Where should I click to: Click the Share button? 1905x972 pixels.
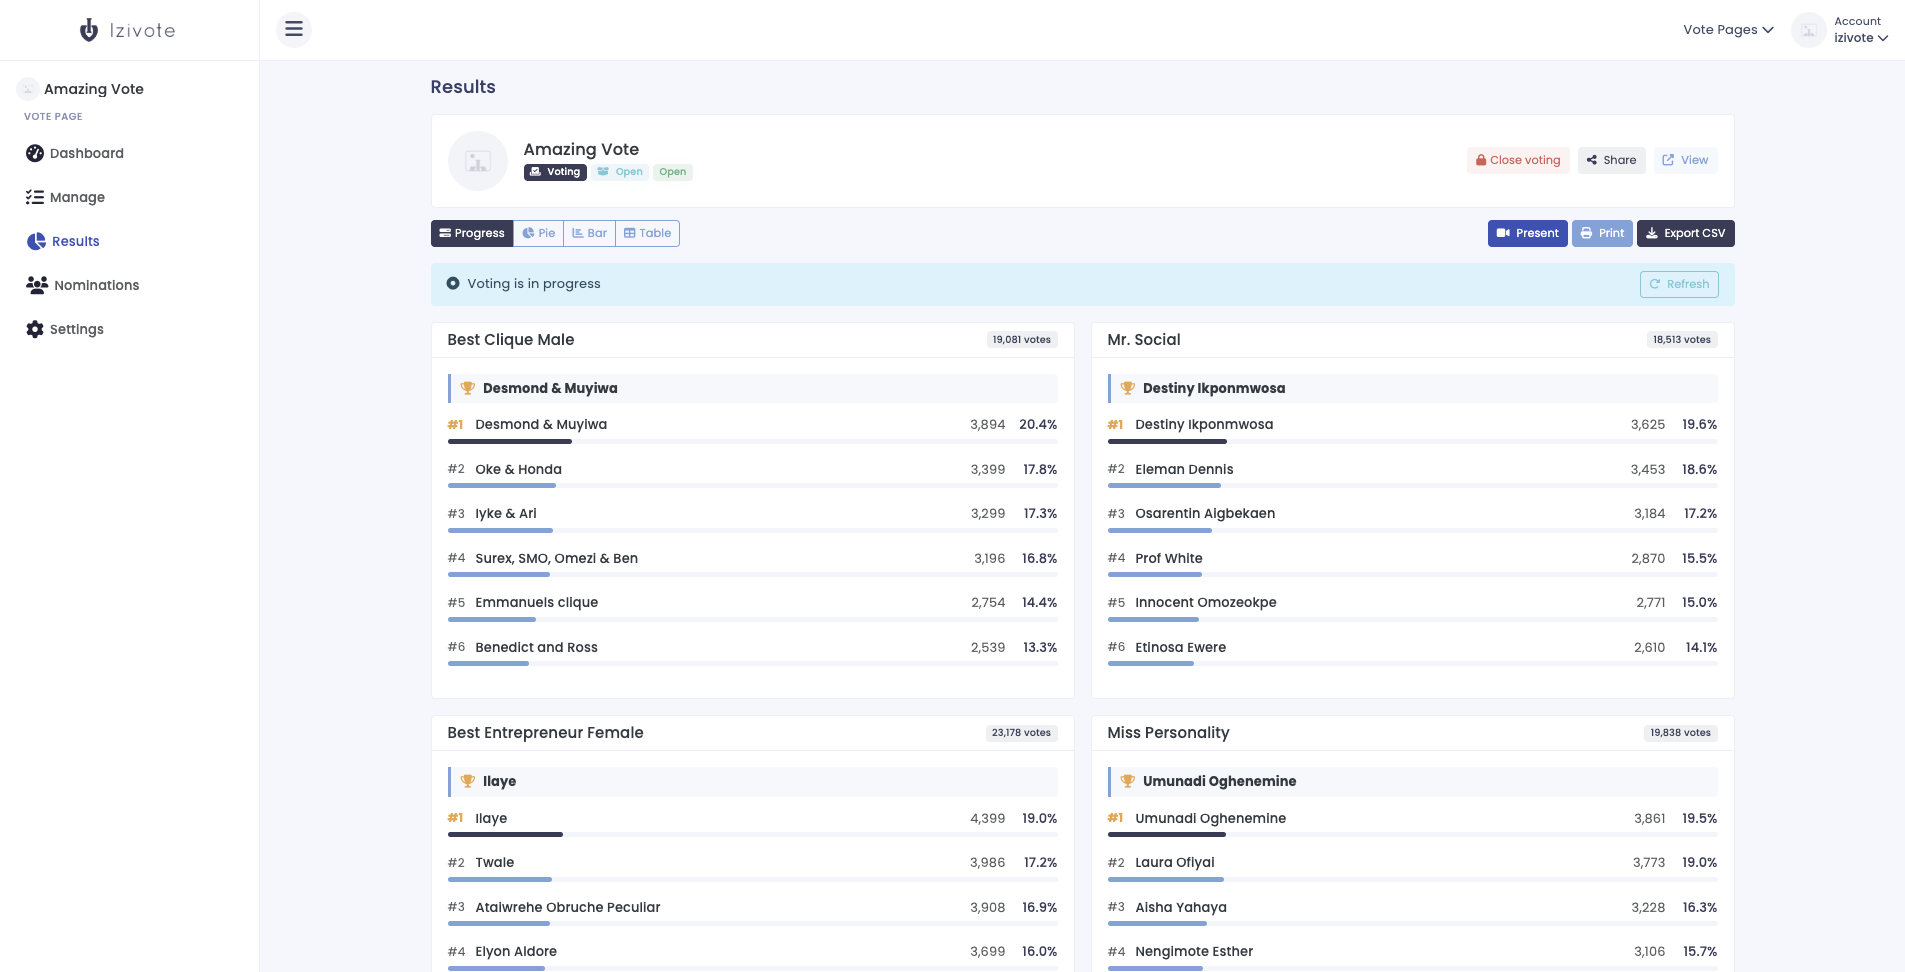click(x=1611, y=160)
